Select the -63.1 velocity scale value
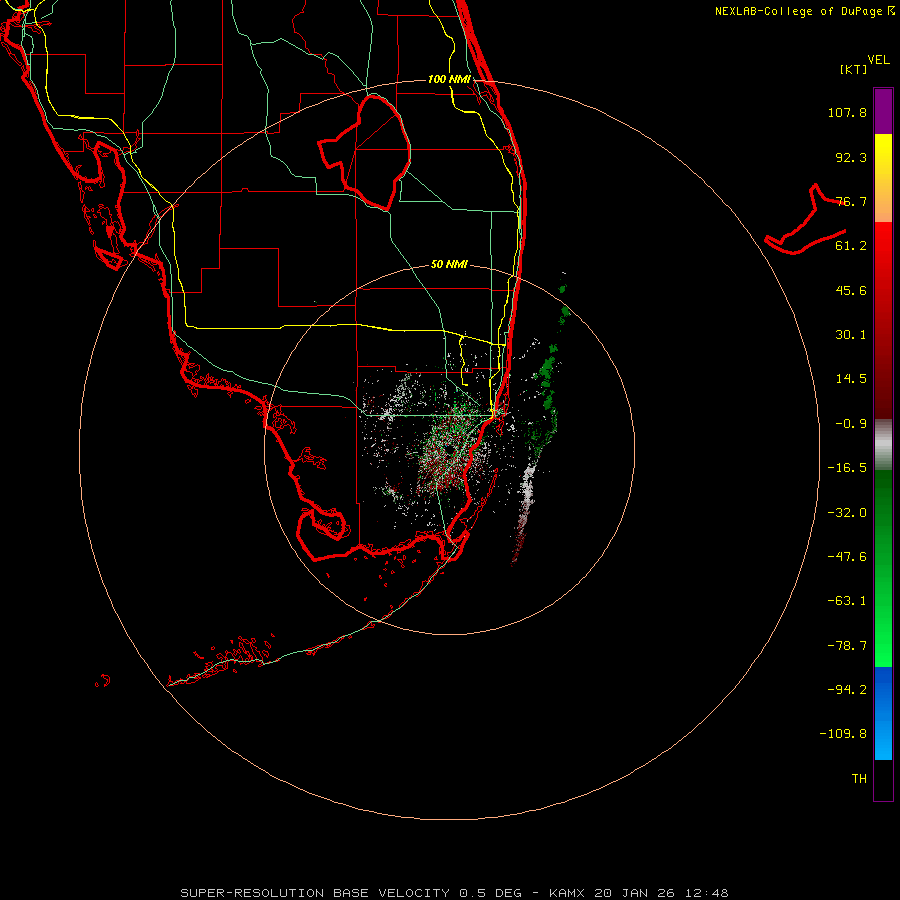 [847, 601]
